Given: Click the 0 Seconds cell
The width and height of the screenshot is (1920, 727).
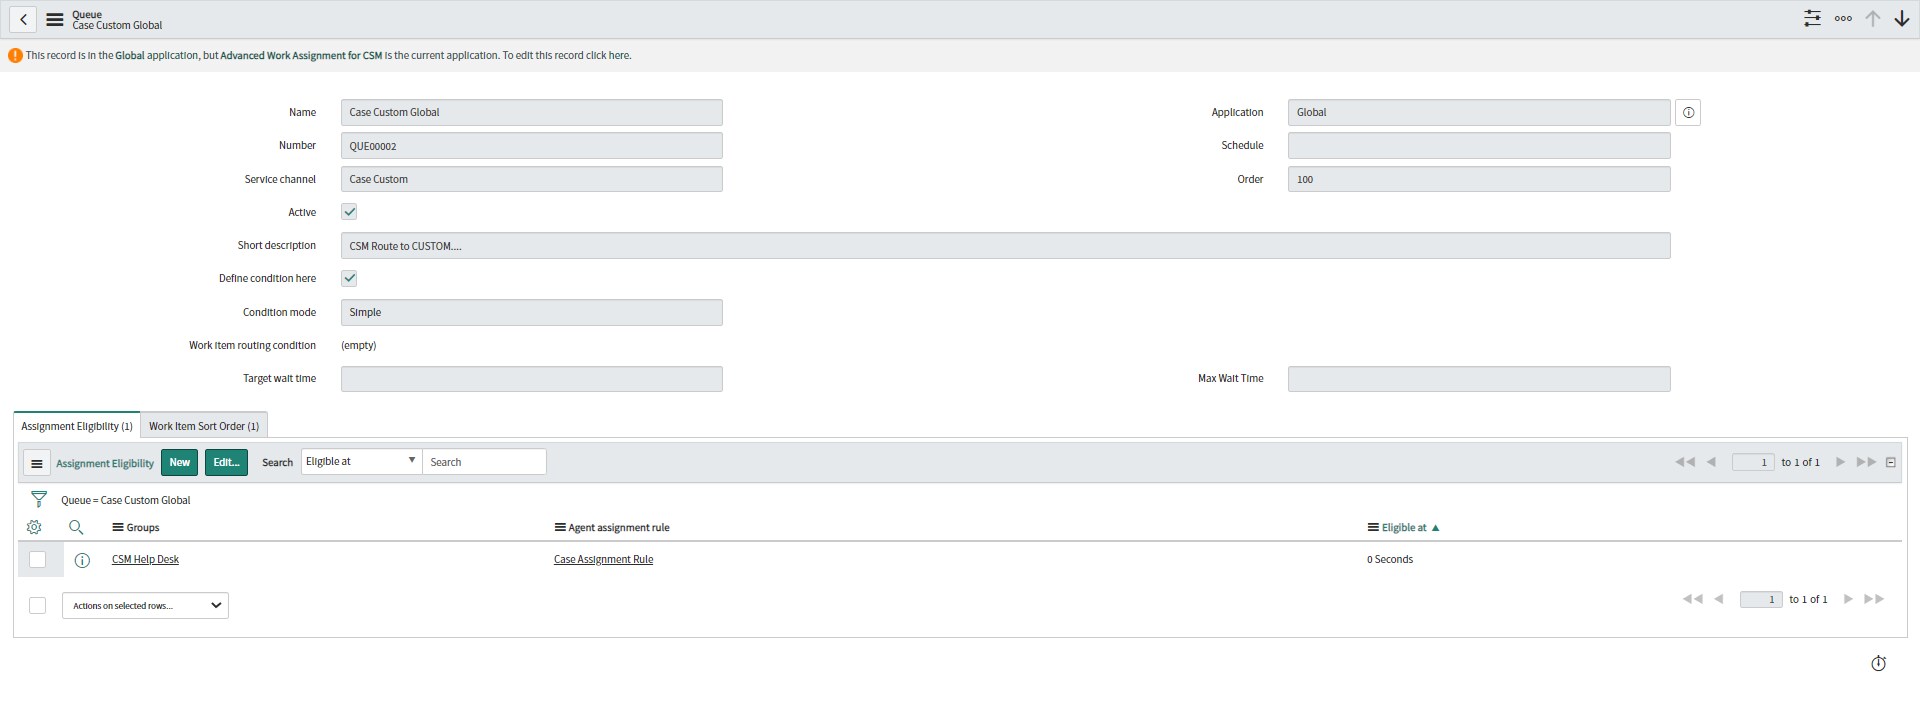Looking at the screenshot, I should tap(1390, 560).
